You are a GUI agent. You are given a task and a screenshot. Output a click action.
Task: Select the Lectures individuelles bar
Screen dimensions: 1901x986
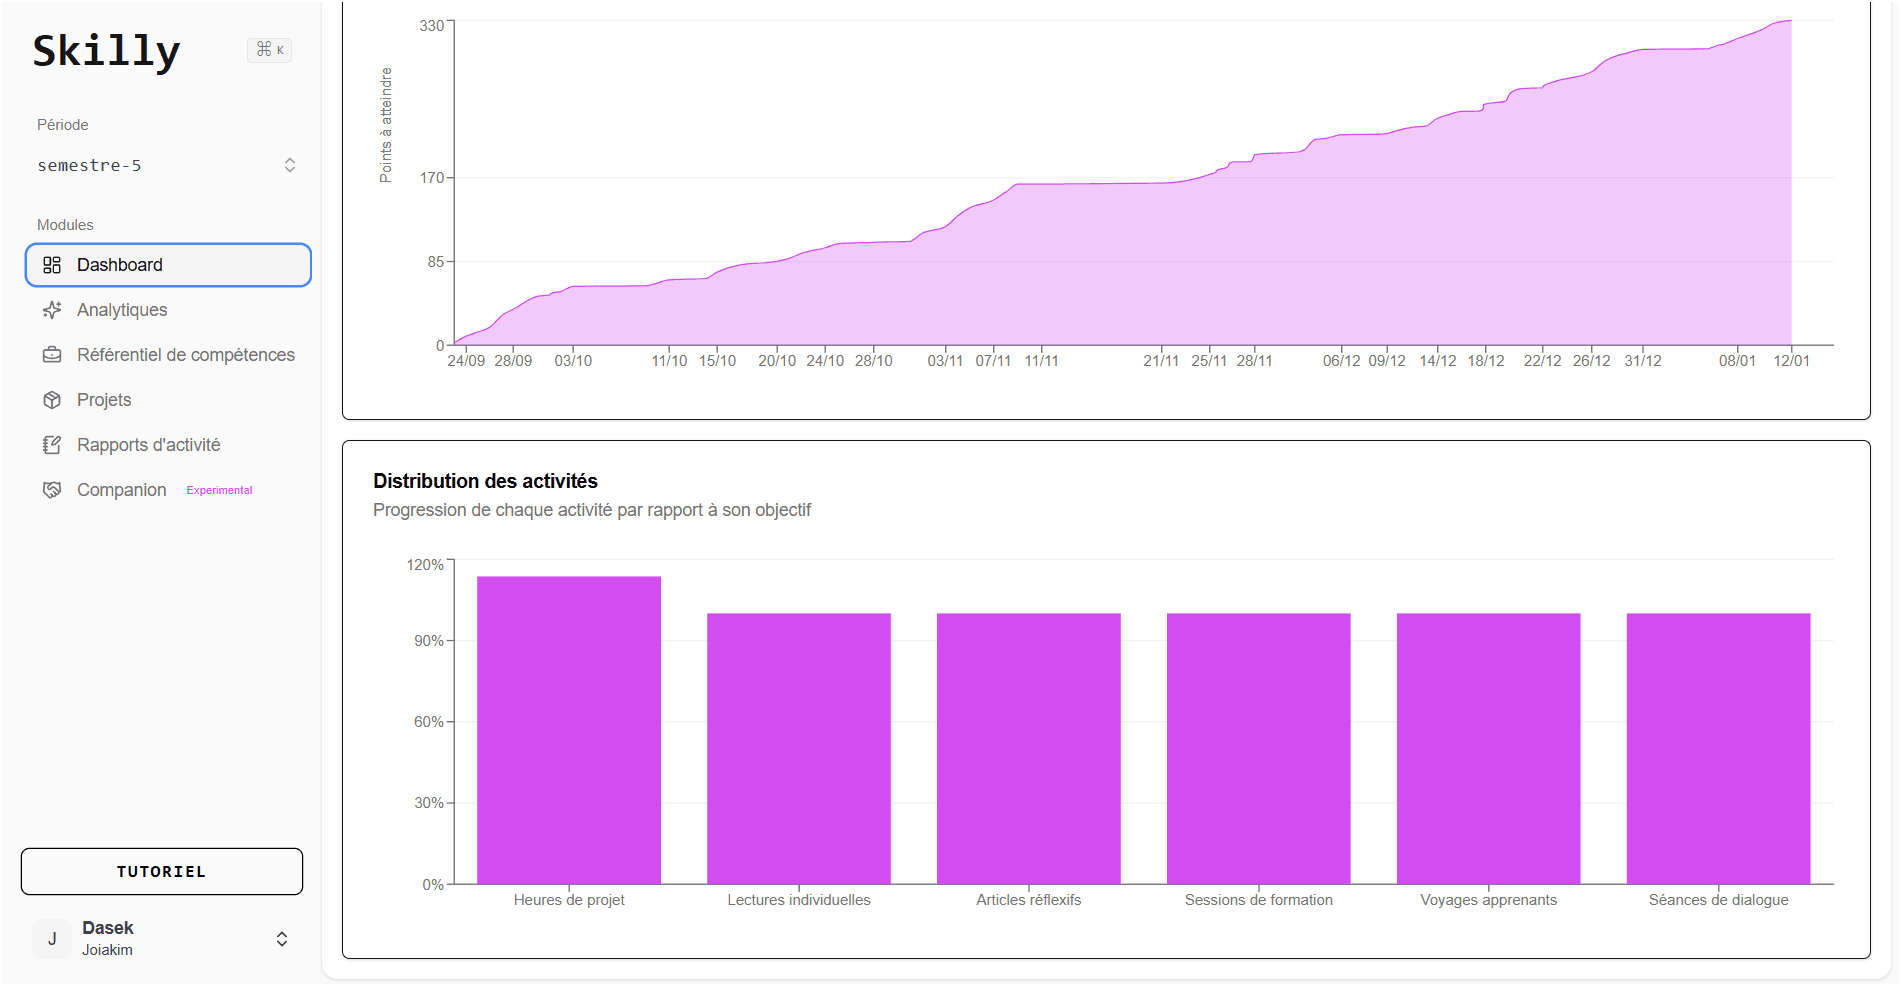pyautogui.click(x=799, y=749)
